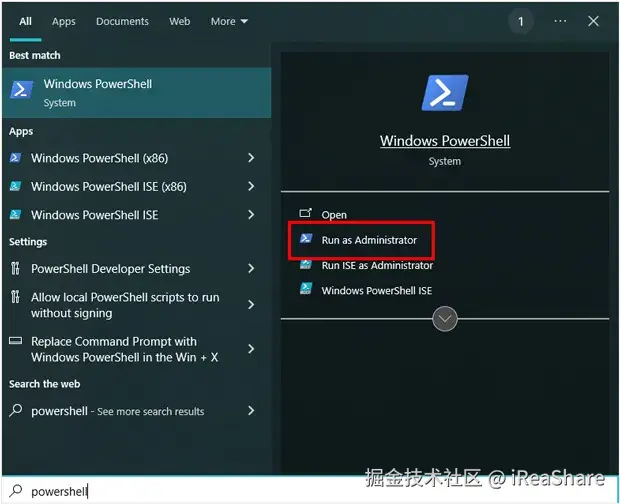Expand chevron for Allow local PowerShell scripts
Image resolution: width=620 pixels, height=504 pixels.
click(x=251, y=305)
